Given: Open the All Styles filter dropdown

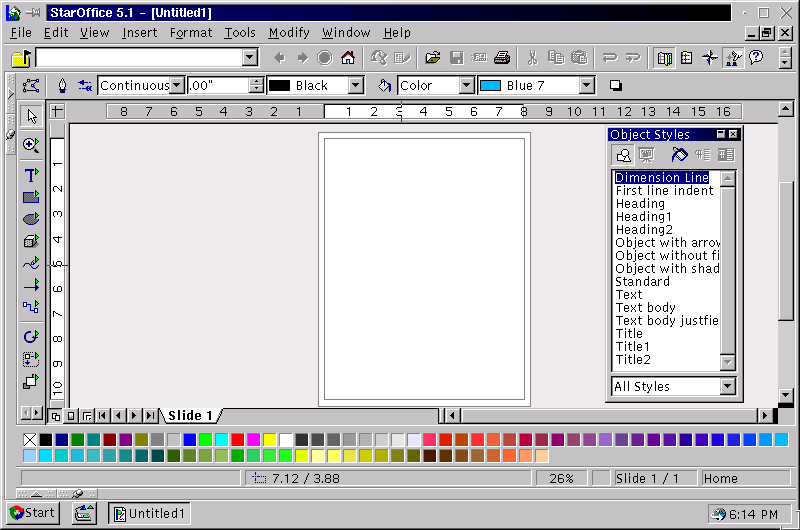Looking at the screenshot, I should click(727, 387).
